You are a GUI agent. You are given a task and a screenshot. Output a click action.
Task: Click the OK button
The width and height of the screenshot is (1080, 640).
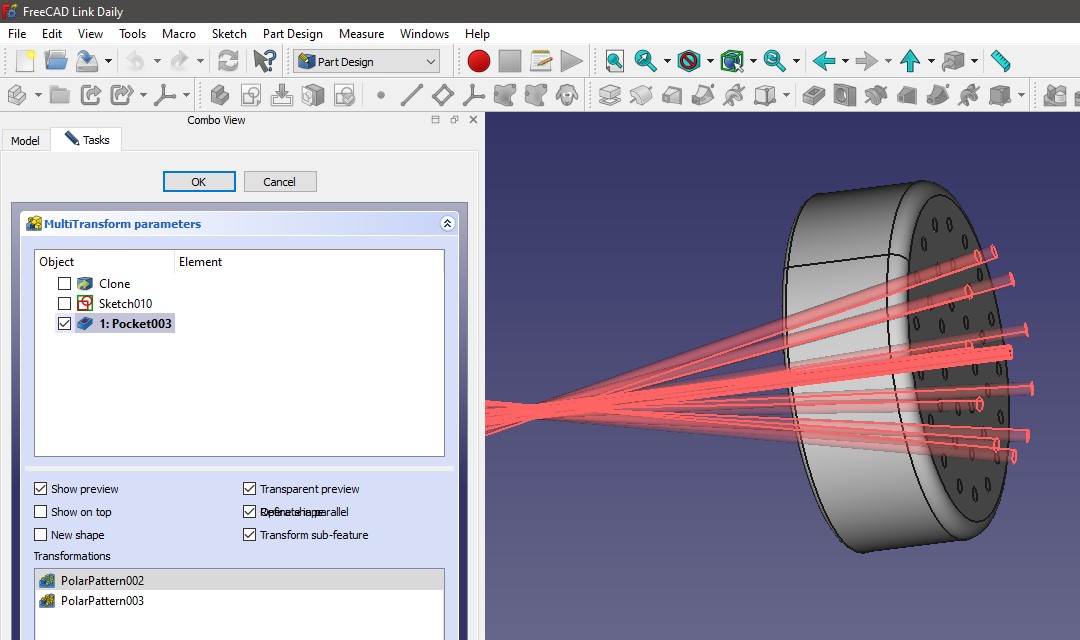point(199,181)
